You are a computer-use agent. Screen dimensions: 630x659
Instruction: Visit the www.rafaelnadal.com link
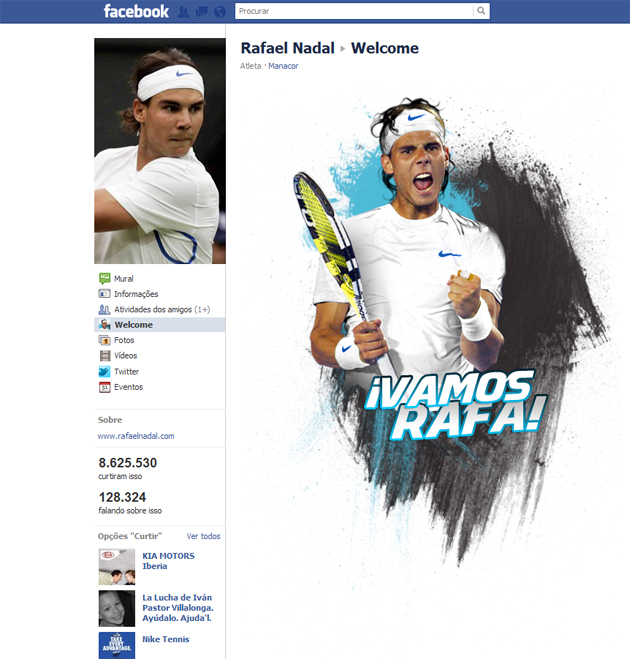click(136, 436)
